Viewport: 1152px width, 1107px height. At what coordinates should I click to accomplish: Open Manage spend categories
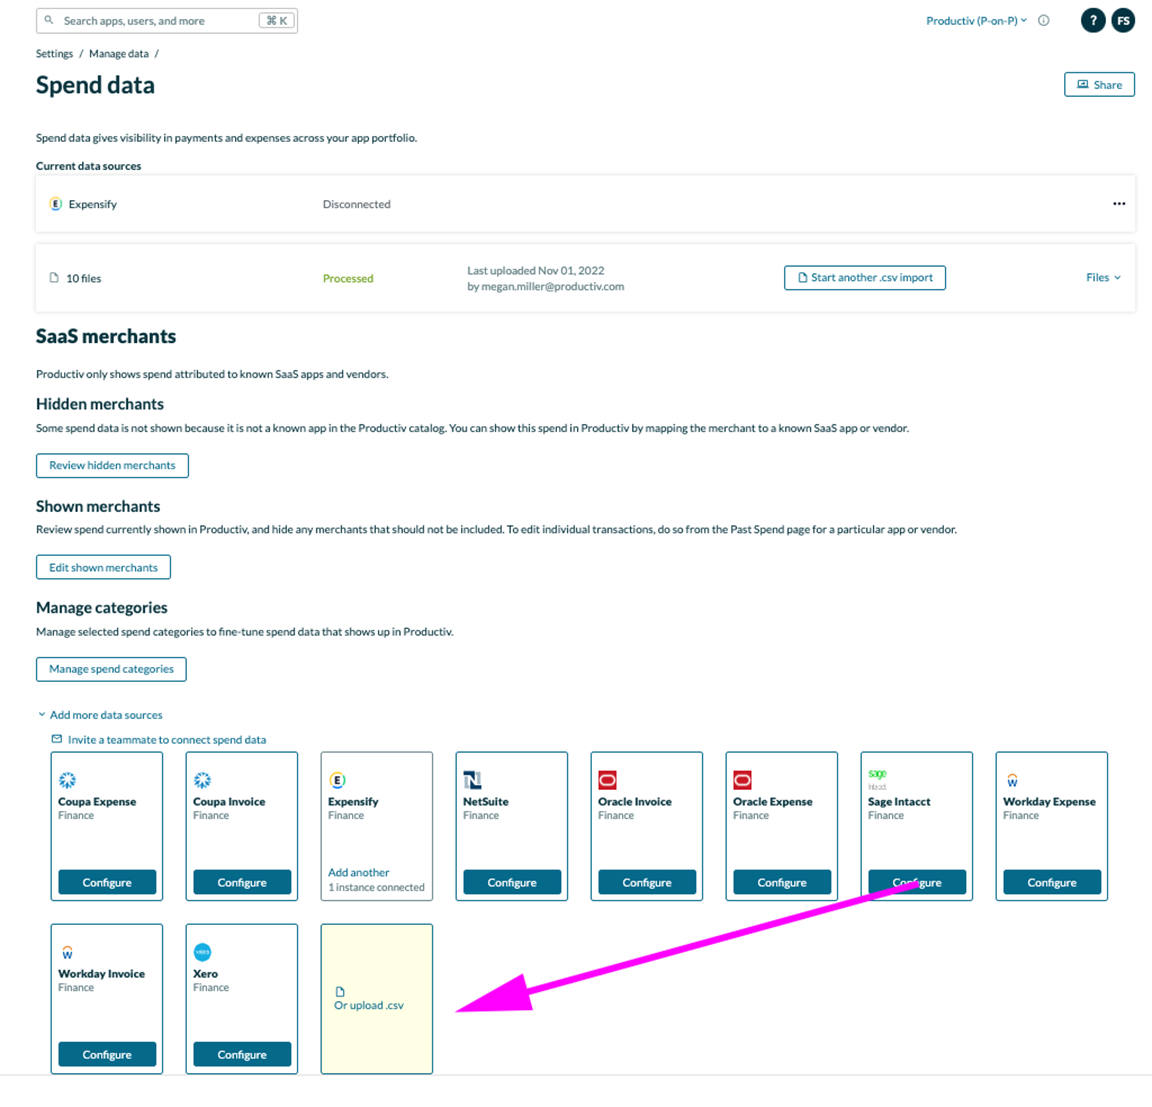pos(111,669)
